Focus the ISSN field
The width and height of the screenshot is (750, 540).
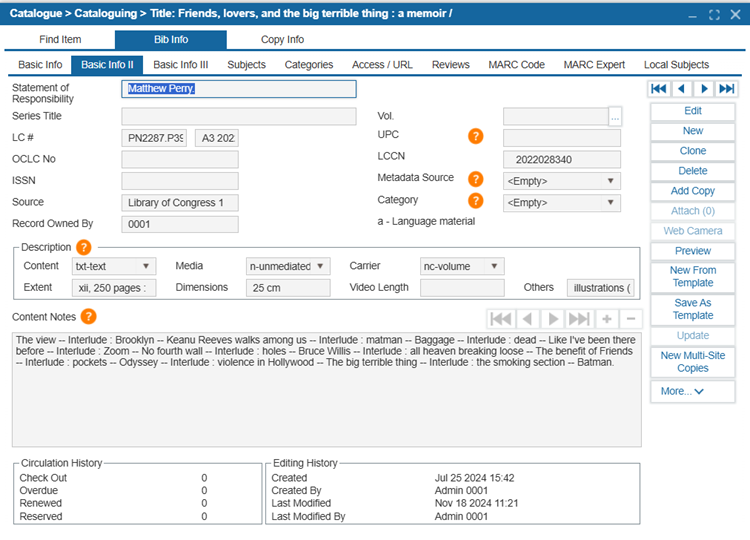180,181
